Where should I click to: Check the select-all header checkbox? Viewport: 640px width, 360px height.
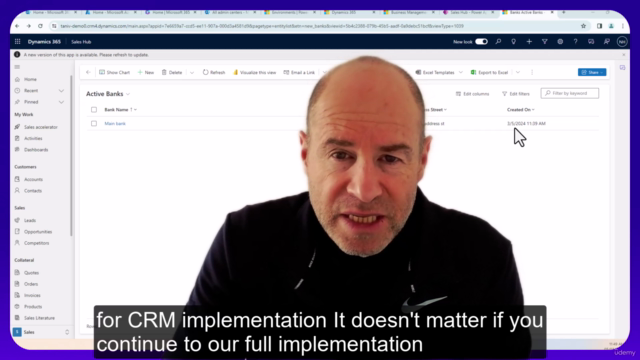pyautogui.click(x=94, y=110)
